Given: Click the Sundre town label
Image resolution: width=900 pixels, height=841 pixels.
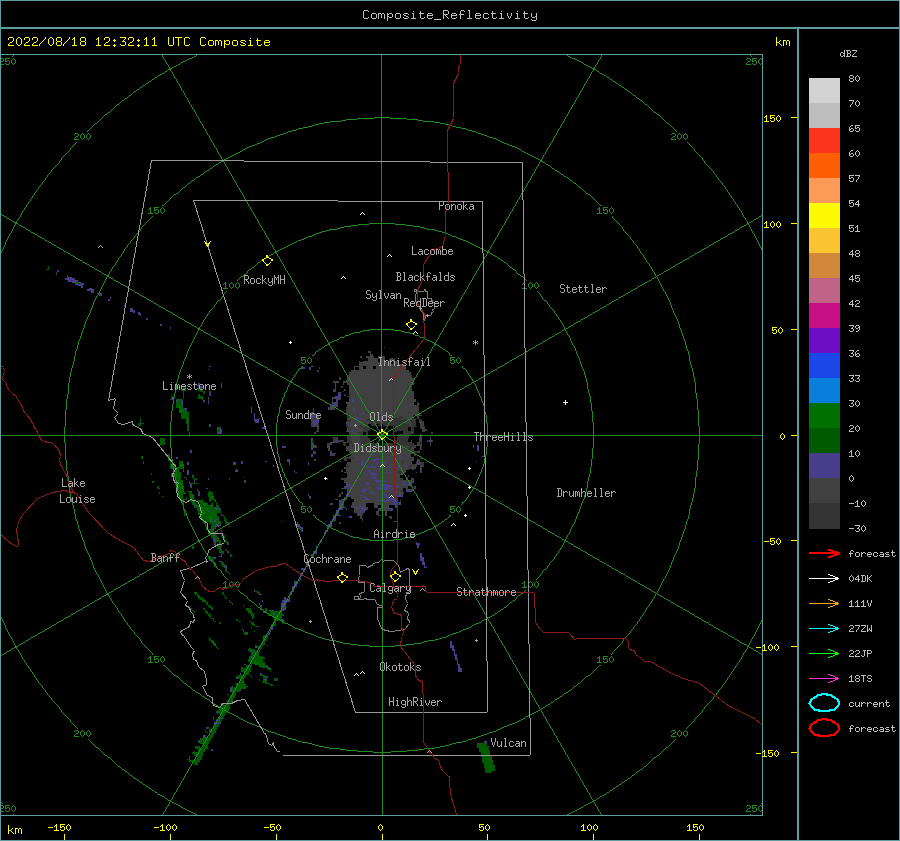Looking at the screenshot, I should point(303,414).
